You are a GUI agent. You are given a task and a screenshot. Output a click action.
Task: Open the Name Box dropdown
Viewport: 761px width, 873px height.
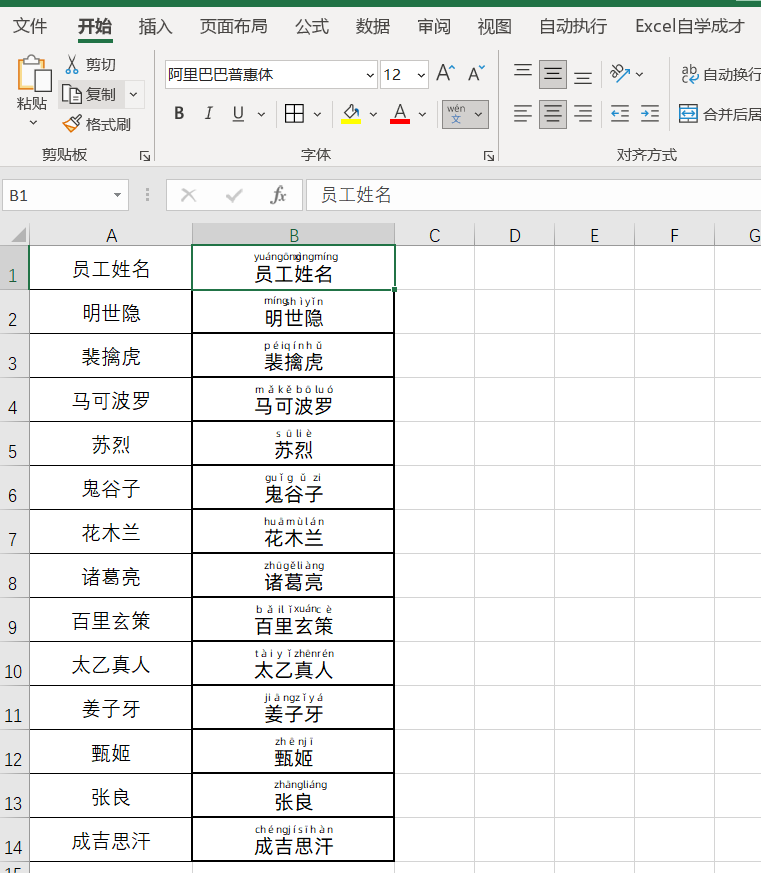[117, 195]
